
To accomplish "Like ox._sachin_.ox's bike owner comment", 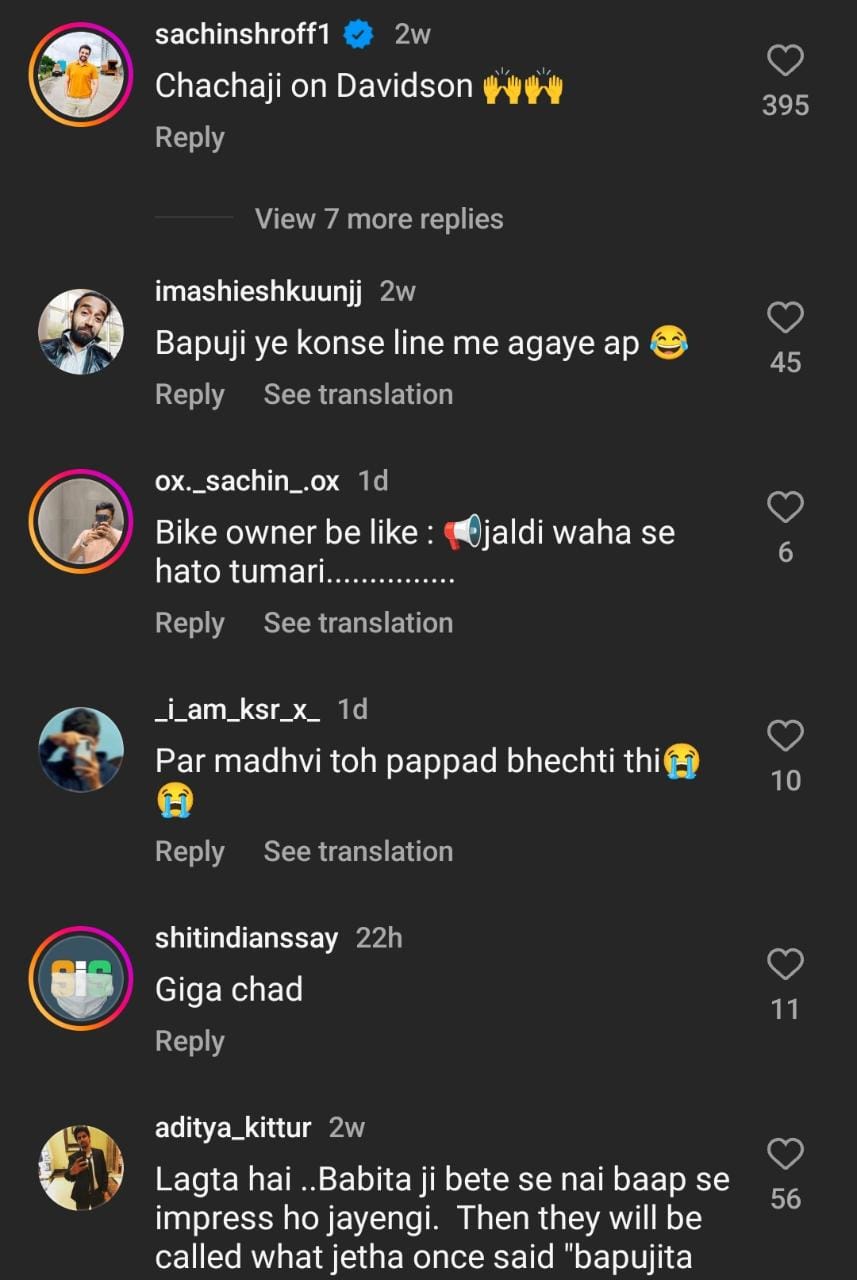I will 785,507.
